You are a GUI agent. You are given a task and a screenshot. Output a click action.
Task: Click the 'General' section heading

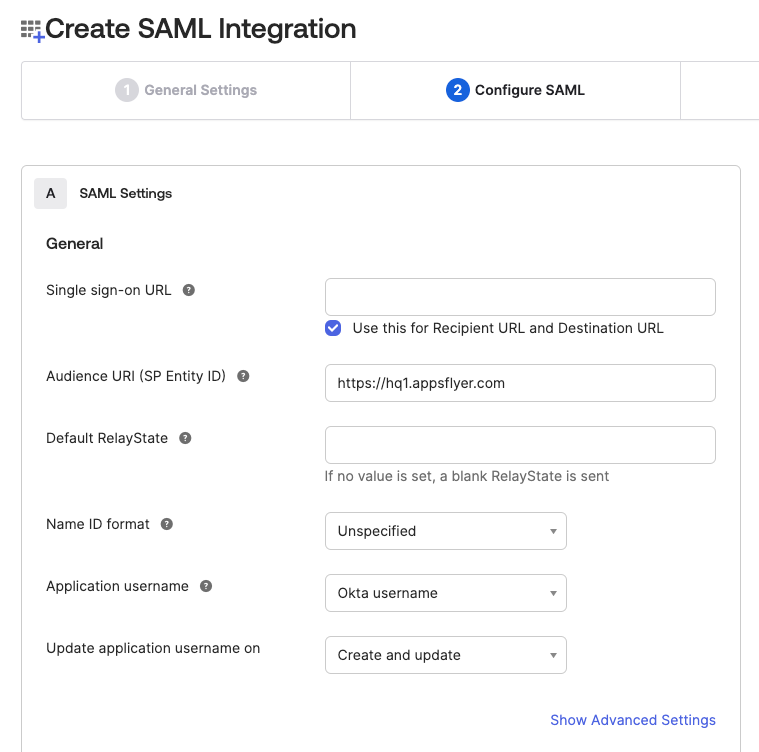75,243
